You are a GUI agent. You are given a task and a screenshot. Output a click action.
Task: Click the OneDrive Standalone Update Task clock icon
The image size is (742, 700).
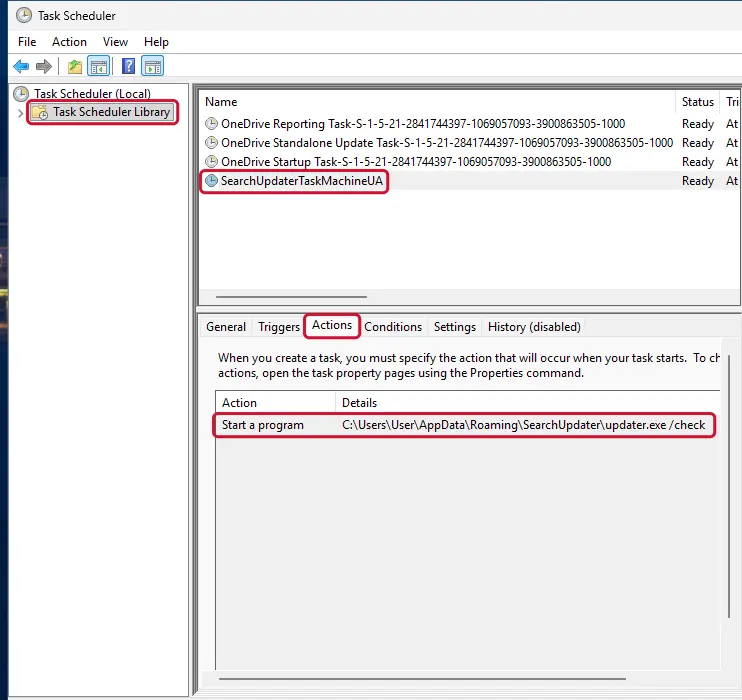point(211,142)
